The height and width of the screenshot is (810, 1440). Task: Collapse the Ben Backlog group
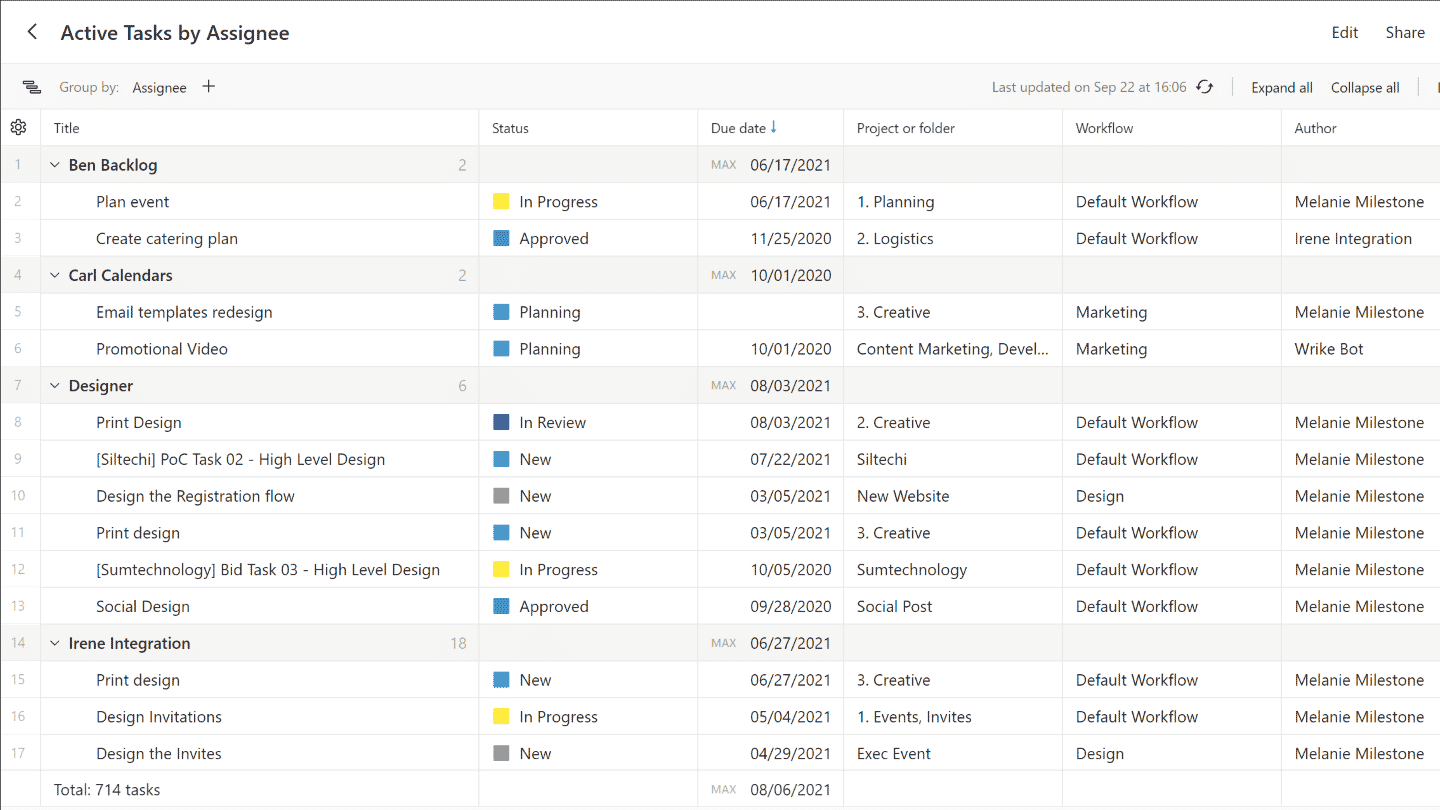[55, 165]
